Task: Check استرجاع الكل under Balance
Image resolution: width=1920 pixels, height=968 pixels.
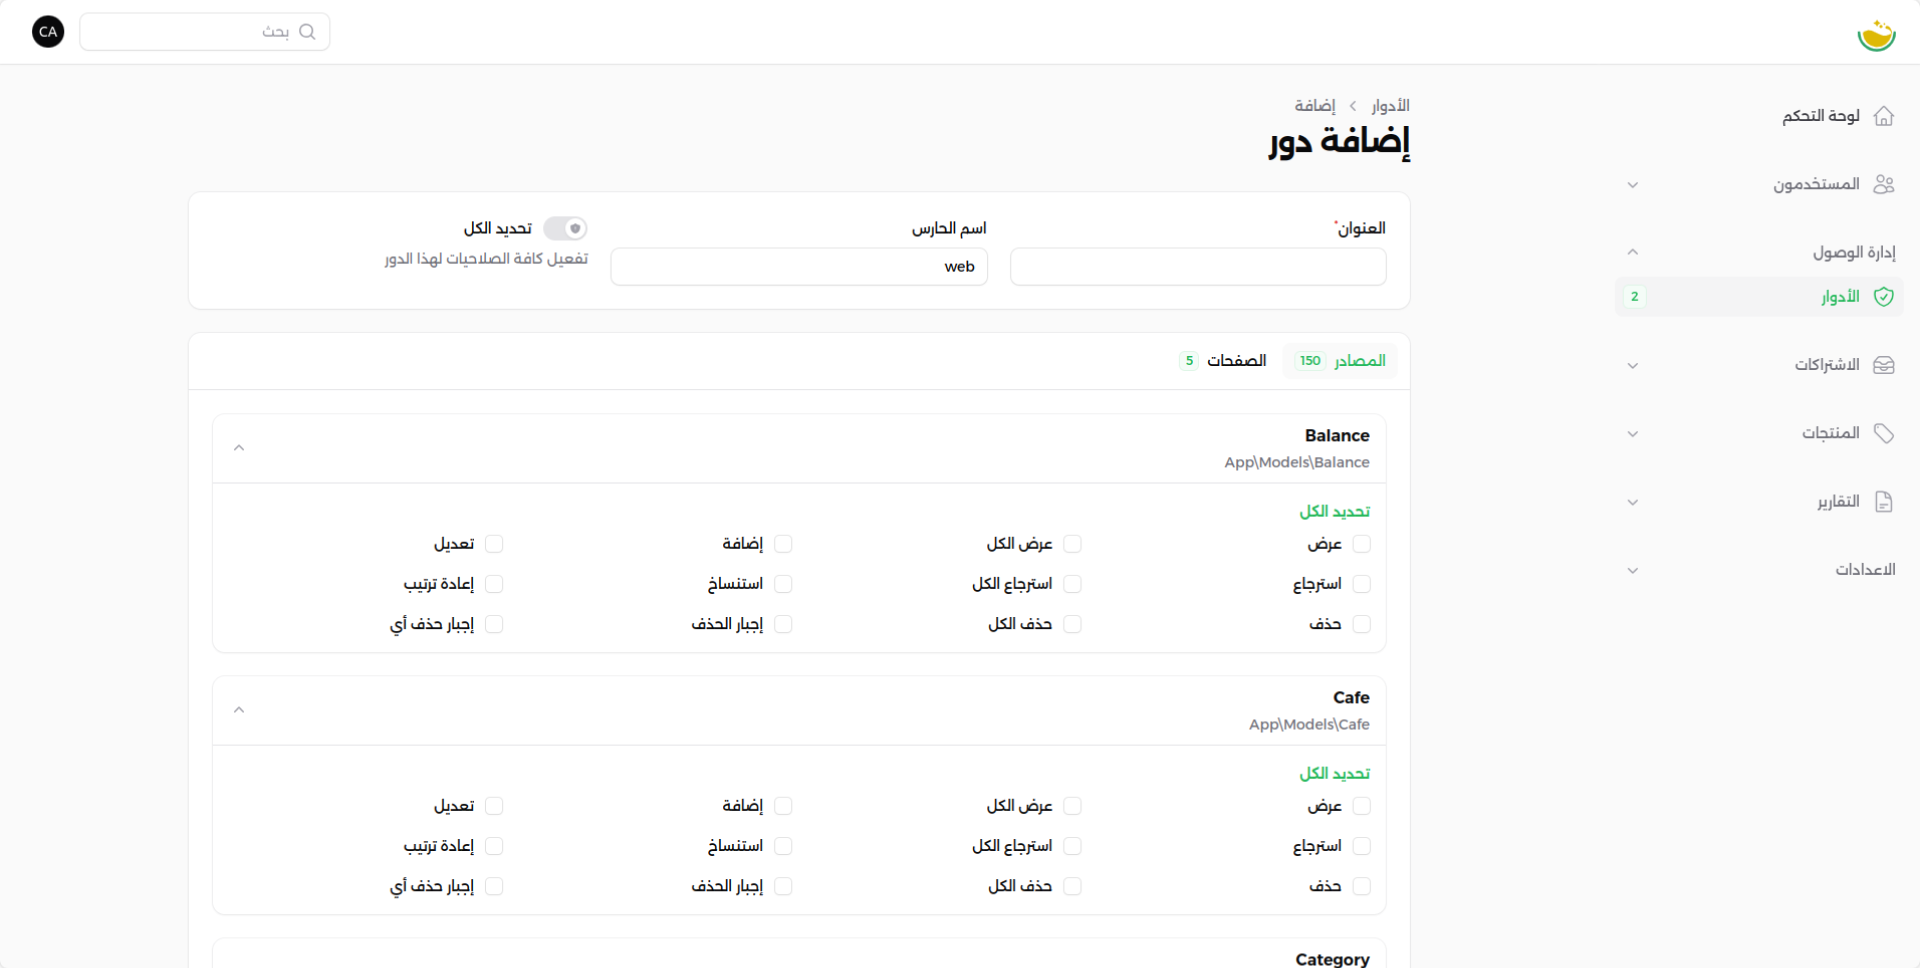Action: point(1072,584)
